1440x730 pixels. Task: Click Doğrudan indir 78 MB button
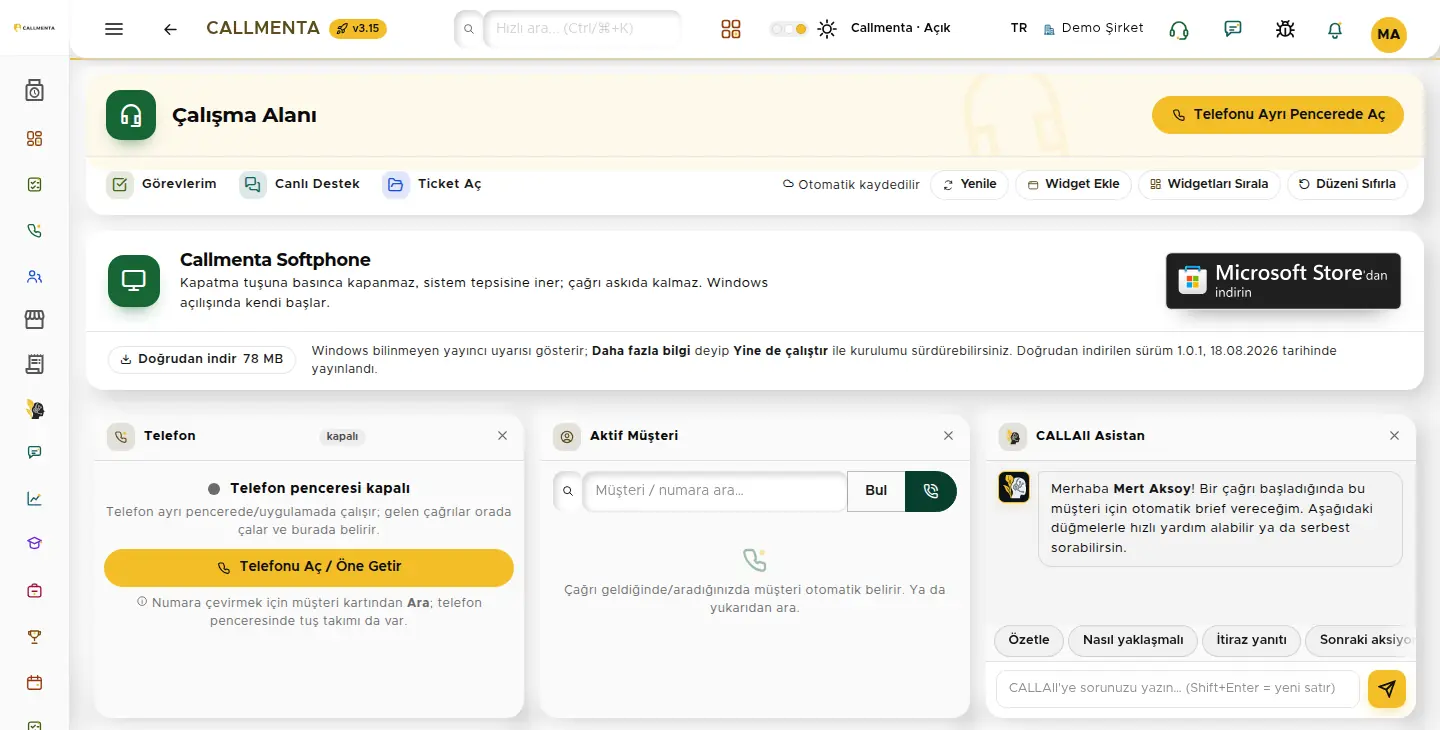(201, 359)
